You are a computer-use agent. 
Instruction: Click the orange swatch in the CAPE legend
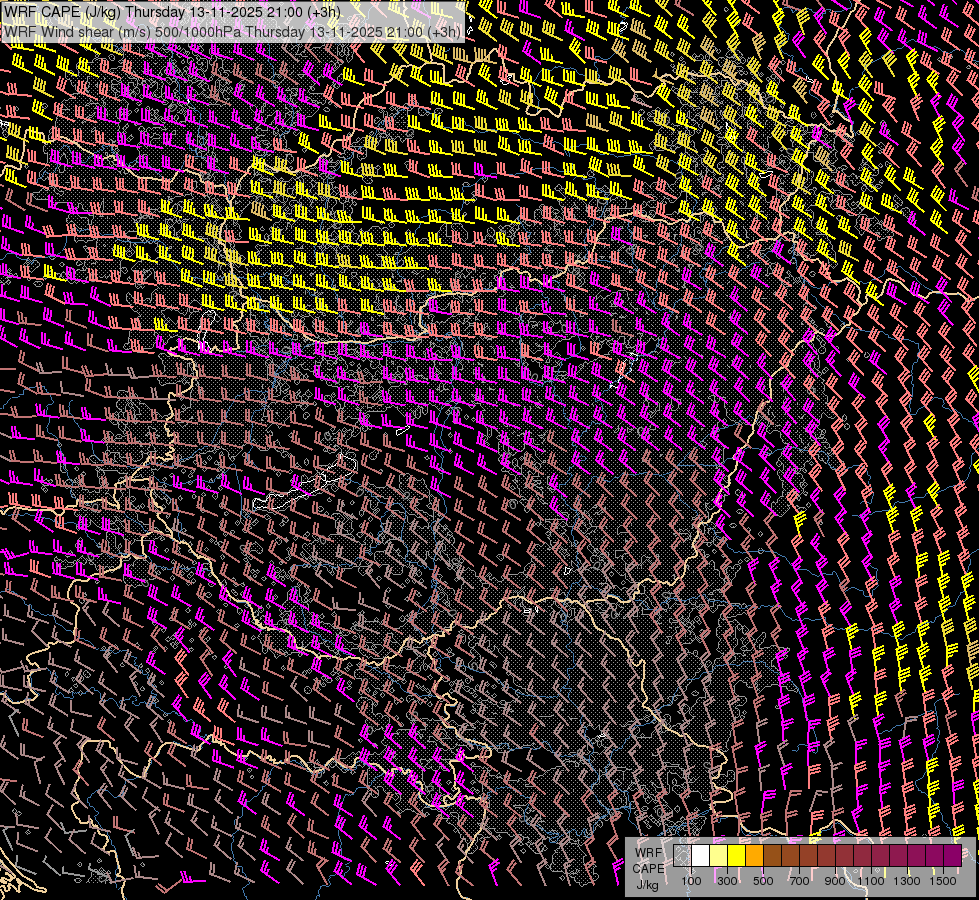click(x=754, y=855)
